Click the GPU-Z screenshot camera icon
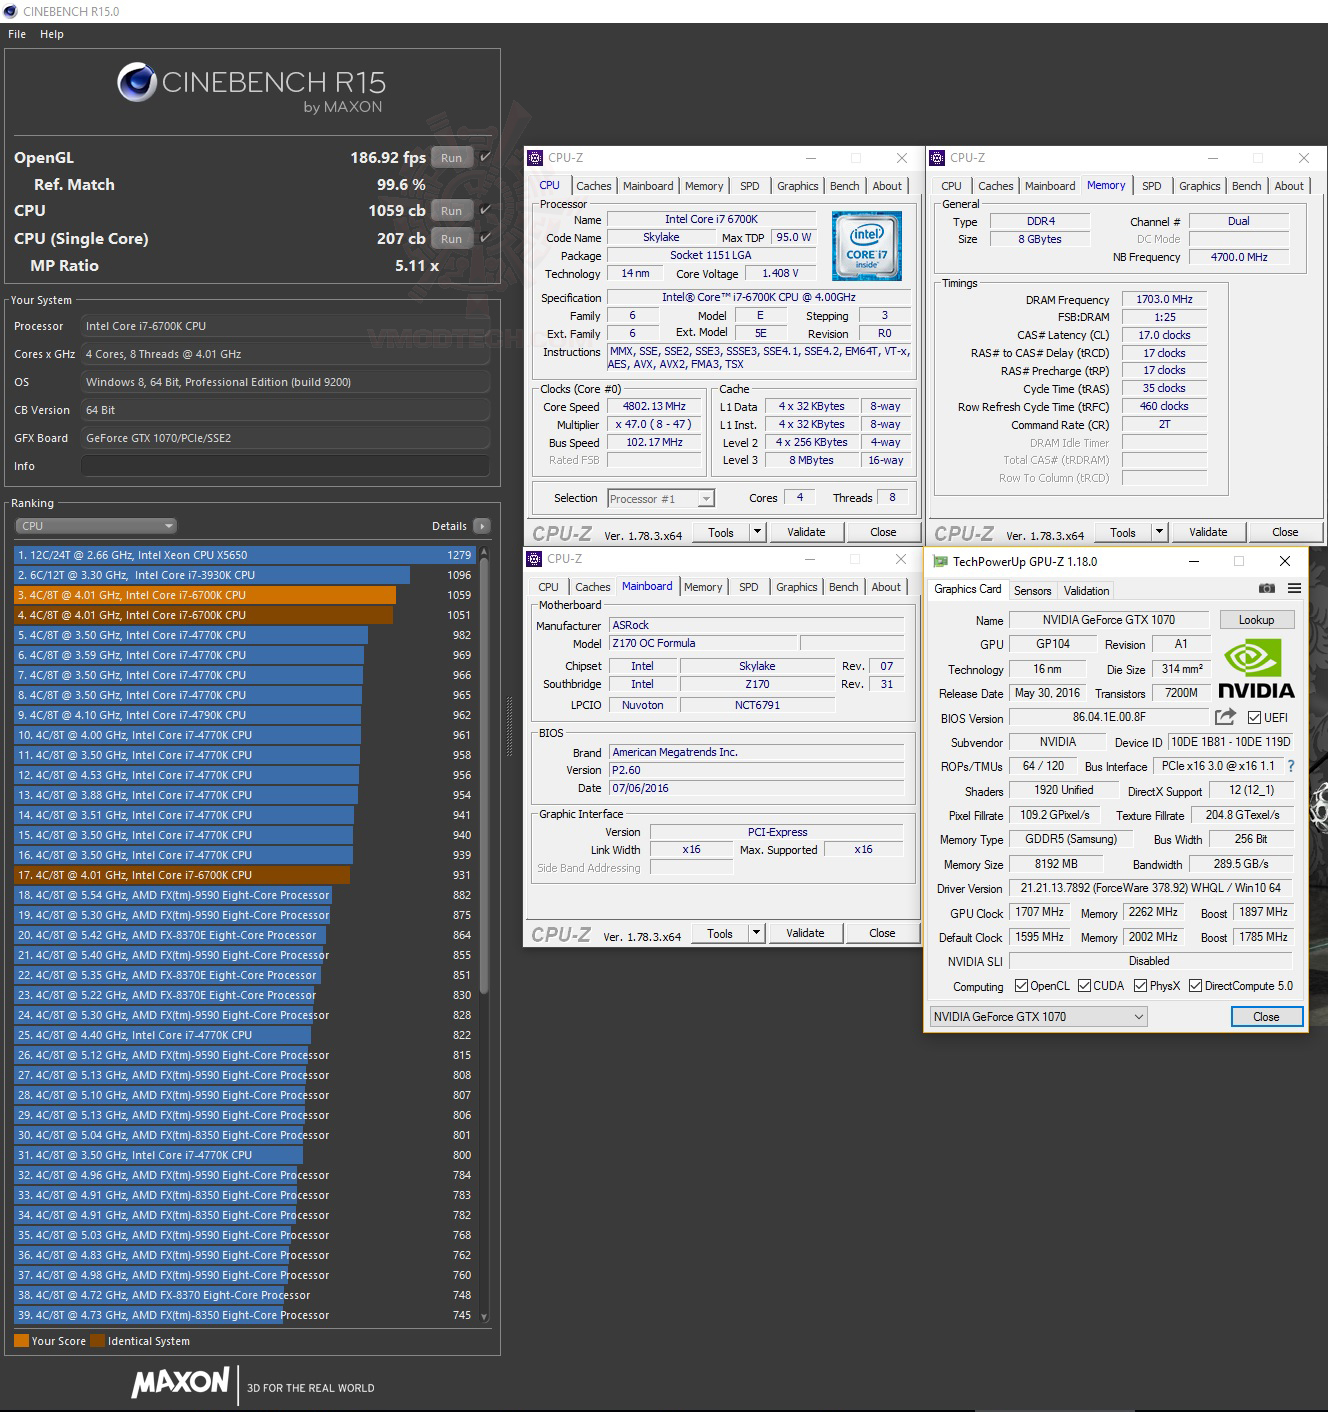The width and height of the screenshot is (1328, 1412). pyautogui.click(x=1266, y=589)
